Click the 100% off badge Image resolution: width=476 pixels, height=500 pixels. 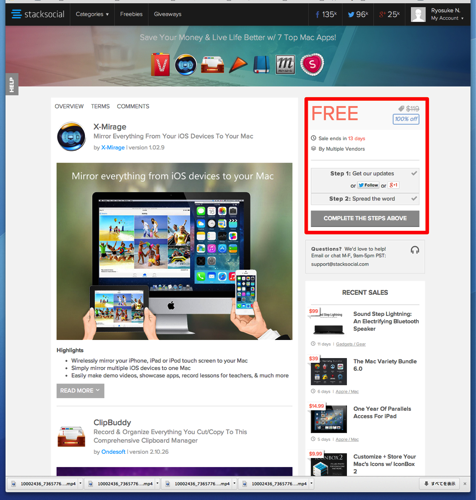click(406, 119)
